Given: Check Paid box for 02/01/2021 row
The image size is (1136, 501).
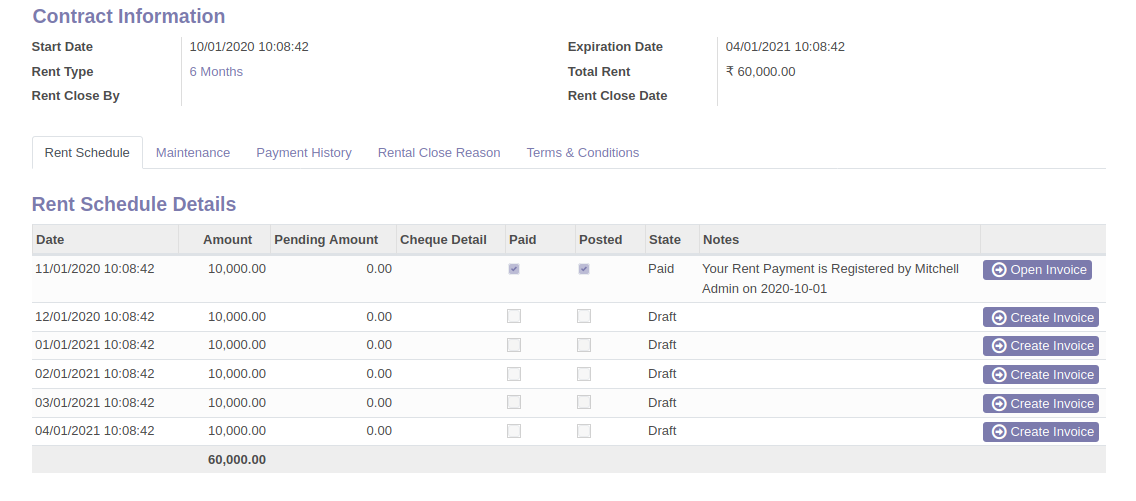Looking at the screenshot, I should 514,374.
